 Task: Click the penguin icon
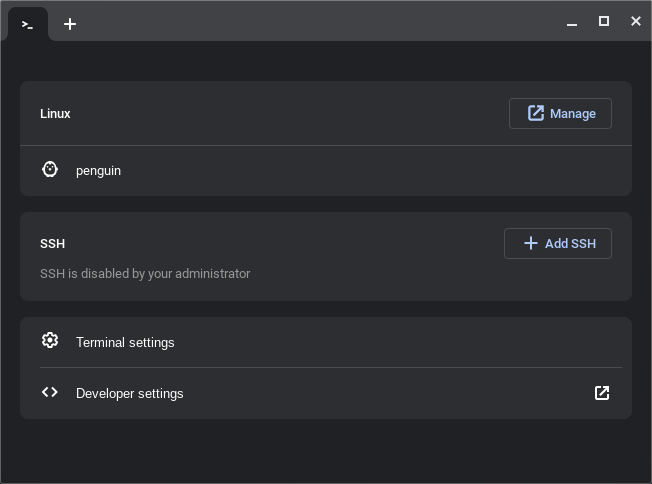click(x=50, y=170)
